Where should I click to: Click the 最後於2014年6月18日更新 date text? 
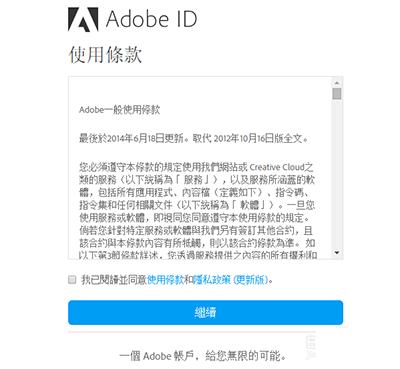(131, 138)
